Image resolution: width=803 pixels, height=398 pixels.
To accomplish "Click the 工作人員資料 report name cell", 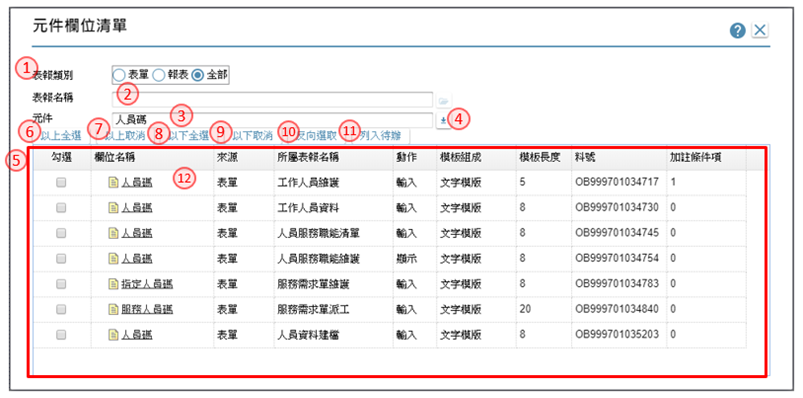I will point(308,207).
